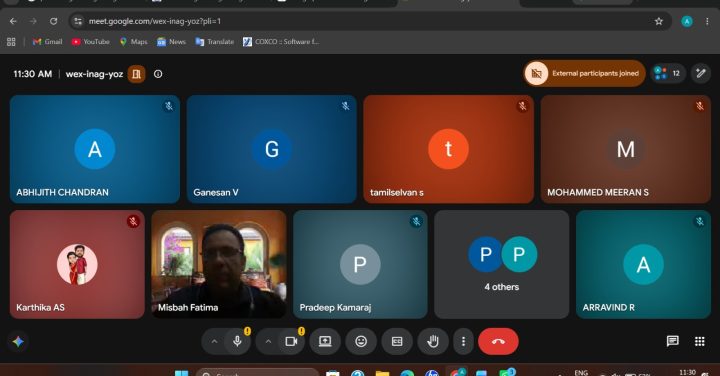
Task: Open the COXCO Software bookmark
Action: click(281, 42)
